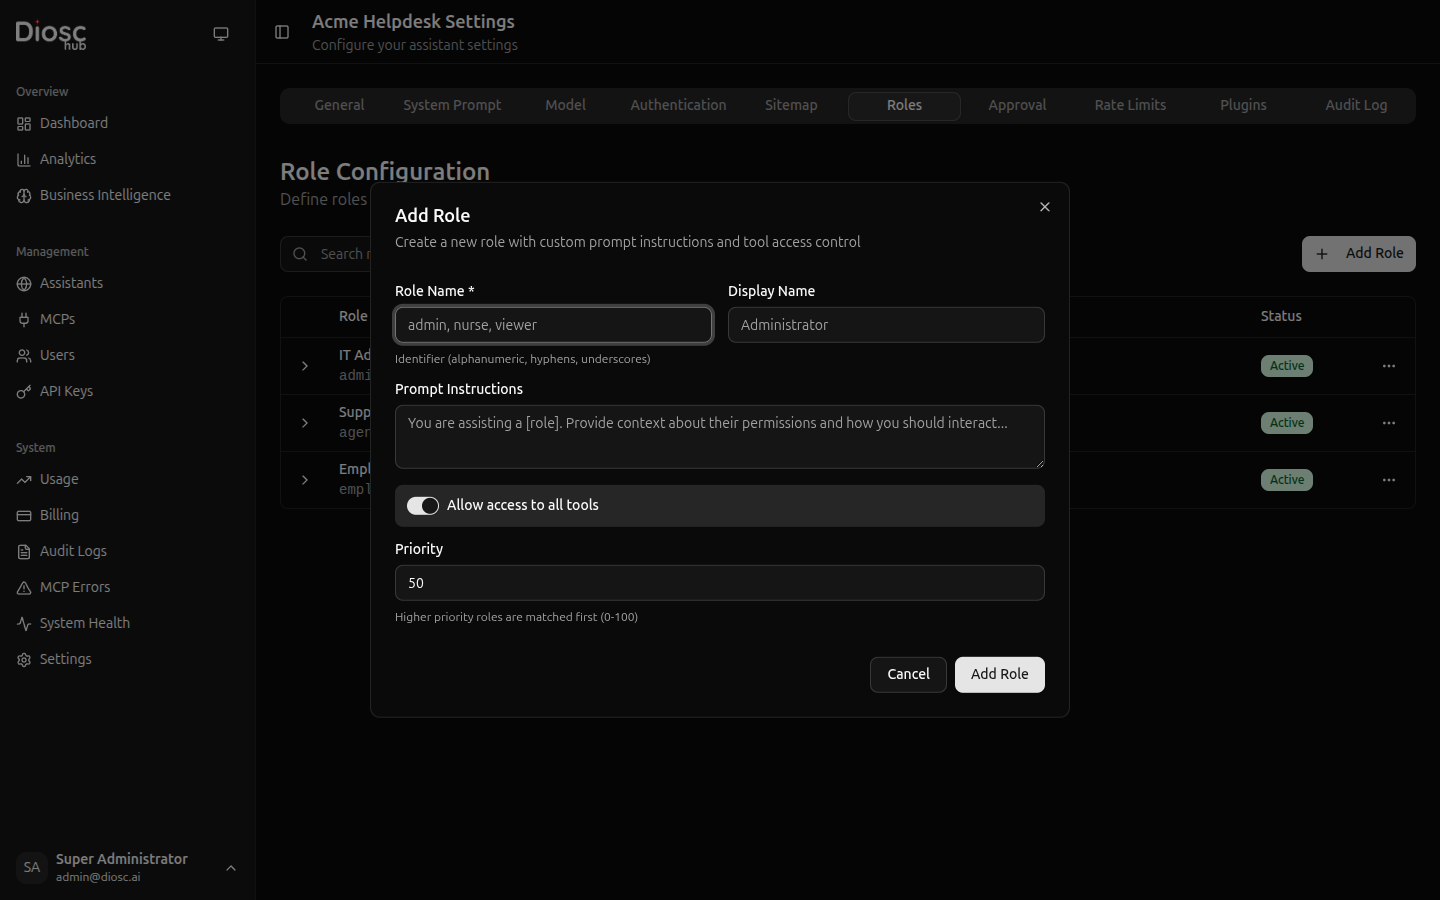Click three-dots menu for first role row
This screenshot has height=900, width=1440.
click(x=1388, y=366)
